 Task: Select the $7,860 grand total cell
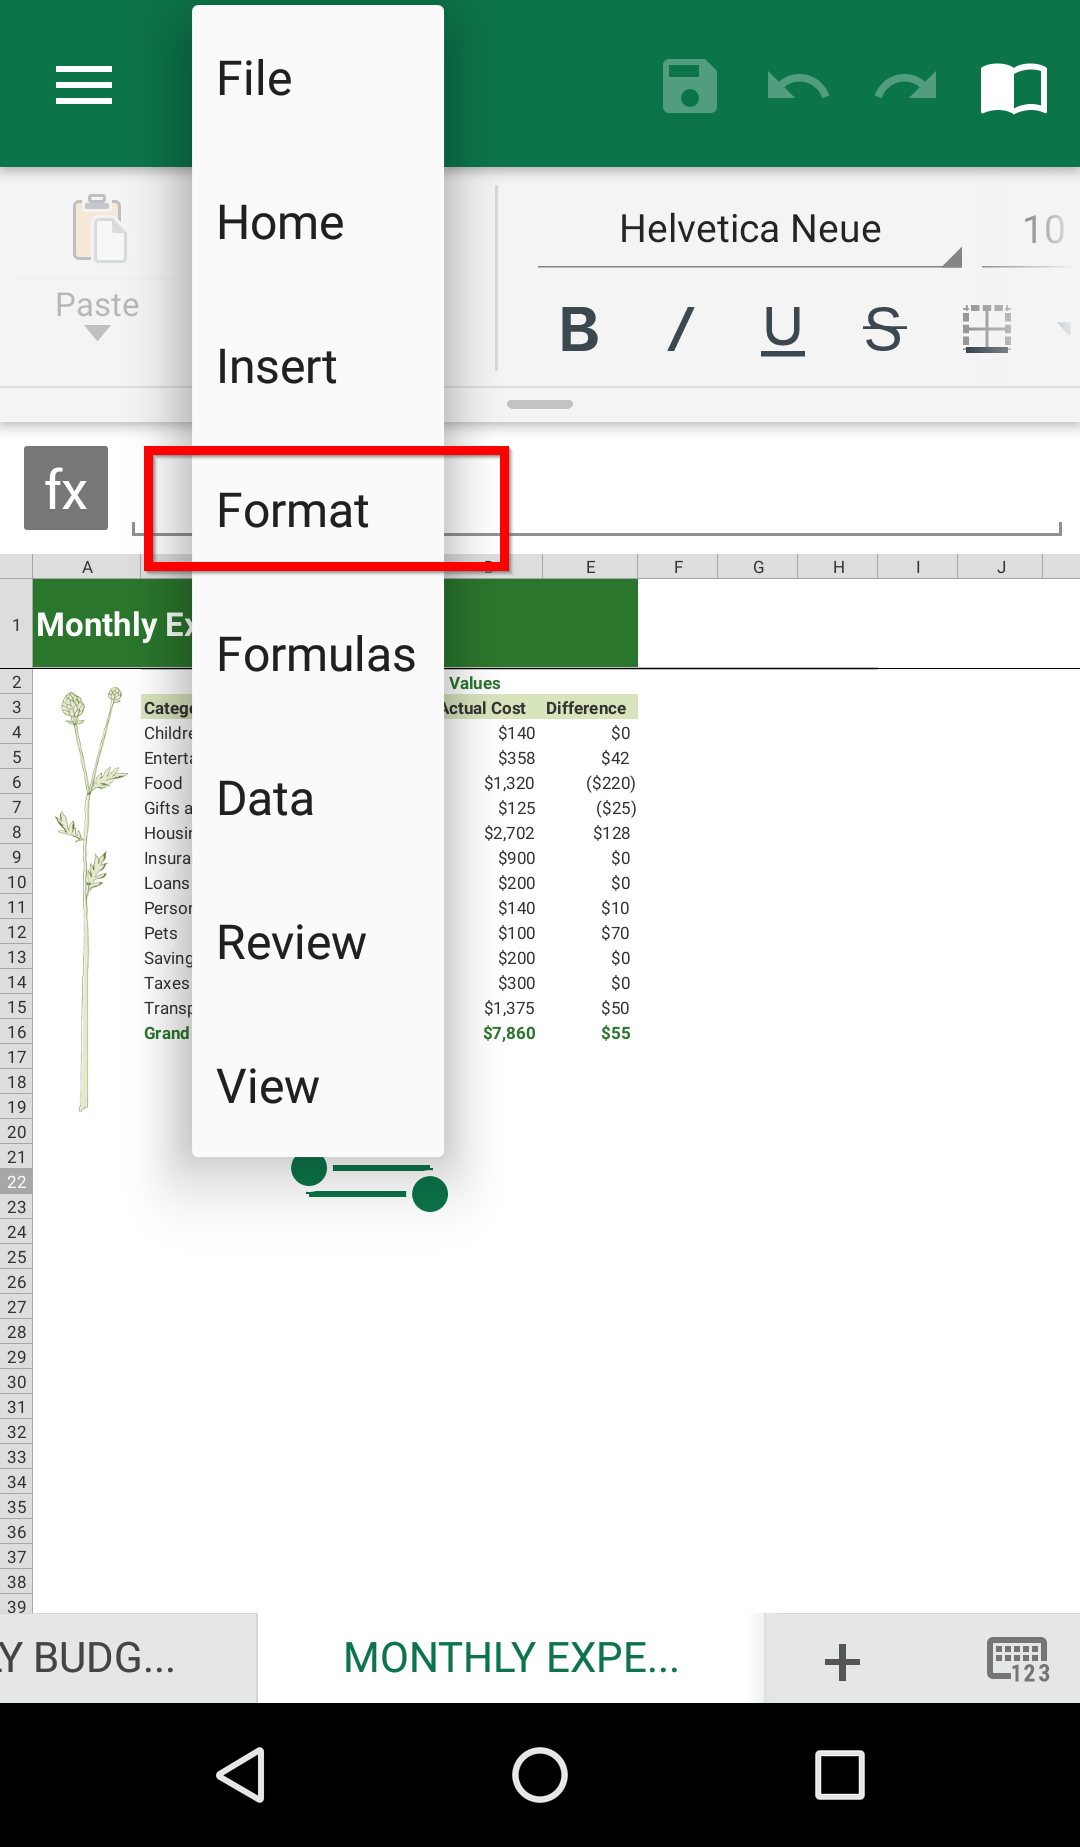tap(509, 1033)
